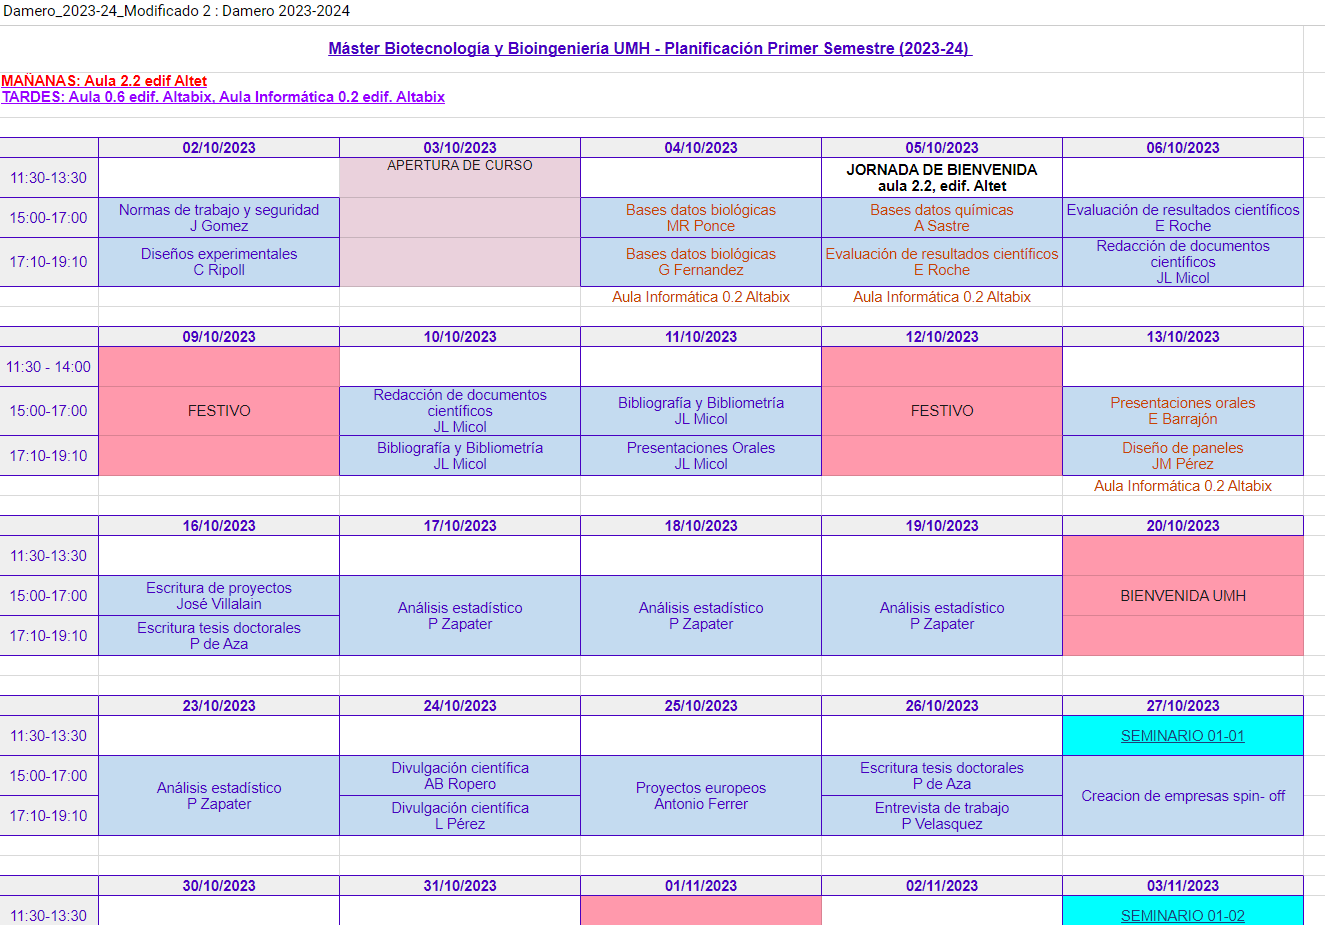
Task: Select the 03/10/2023 date header cell
Action: pos(460,148)
